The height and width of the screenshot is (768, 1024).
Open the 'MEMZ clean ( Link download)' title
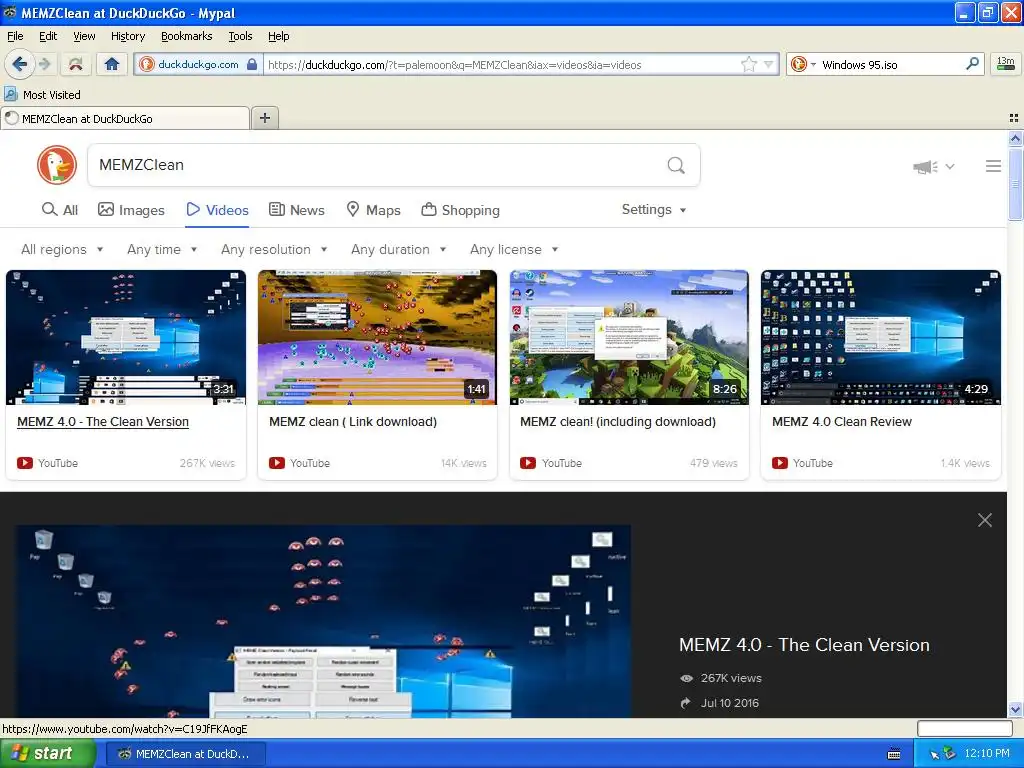[353, 422]
